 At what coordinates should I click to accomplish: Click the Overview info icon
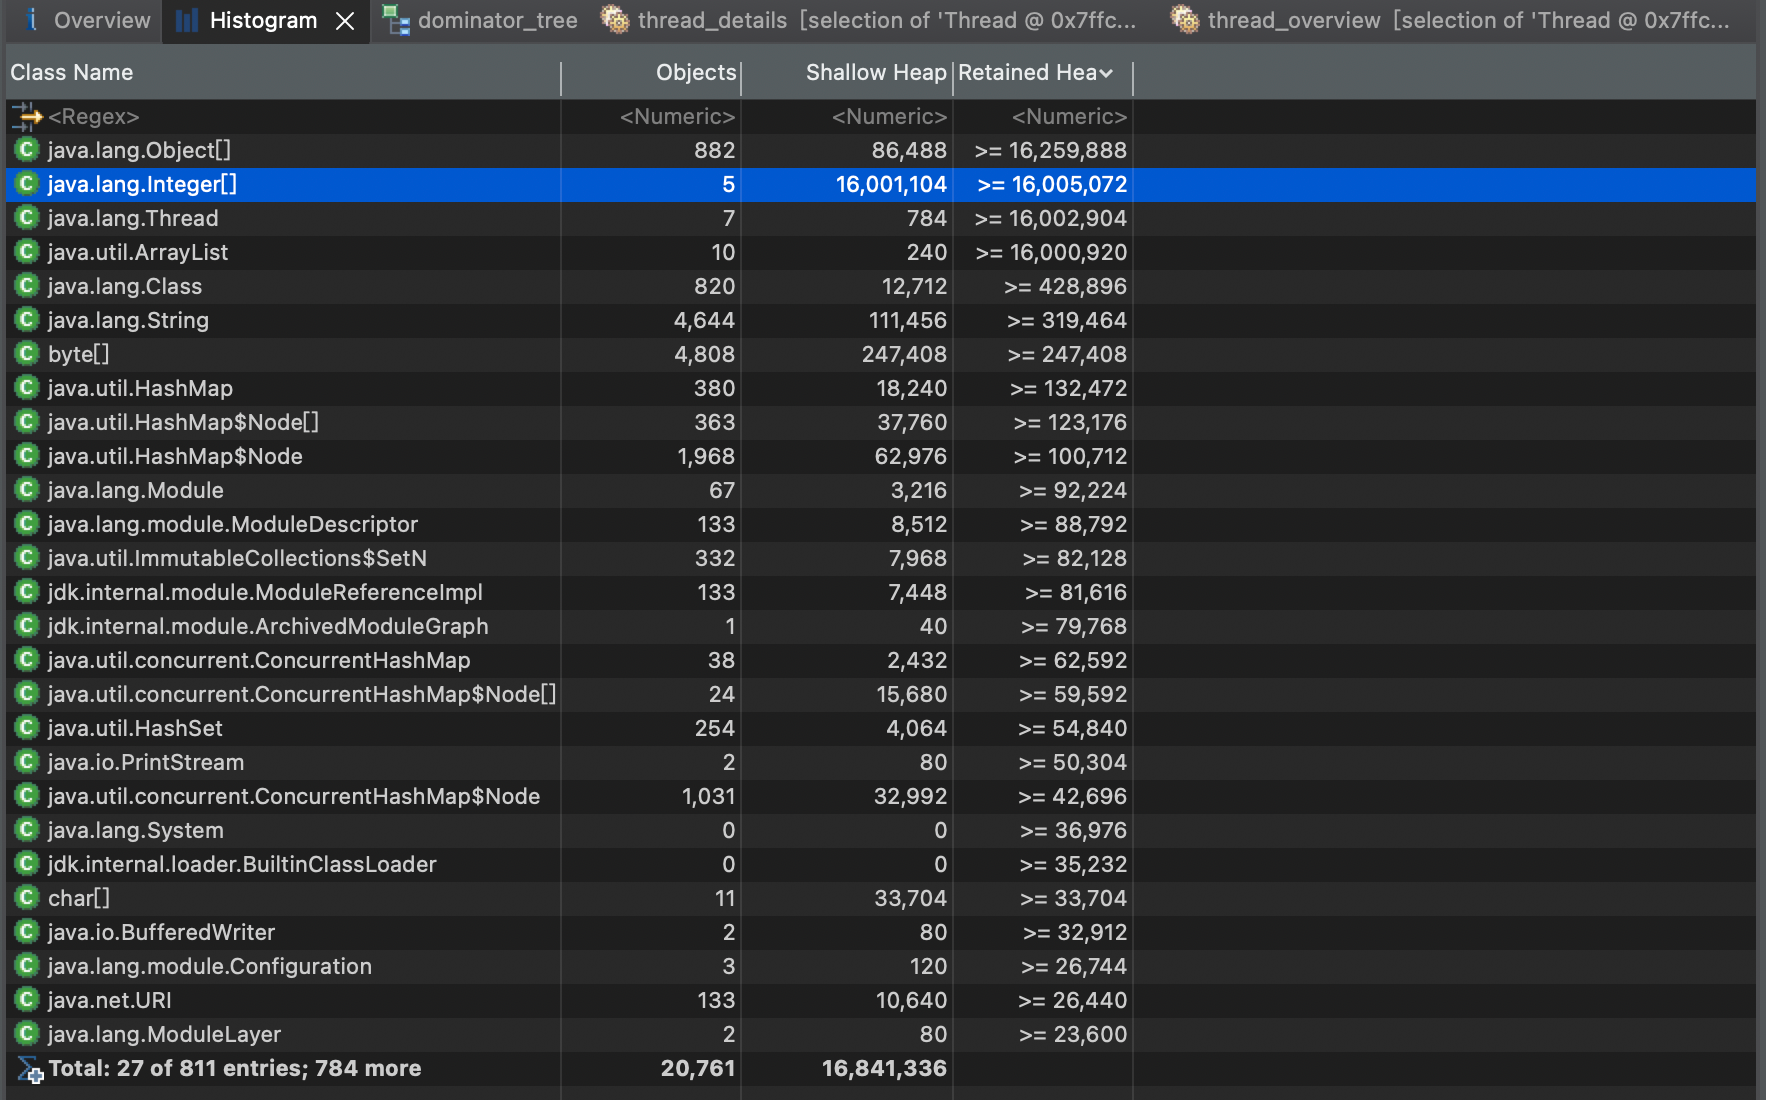coord(32,19)
